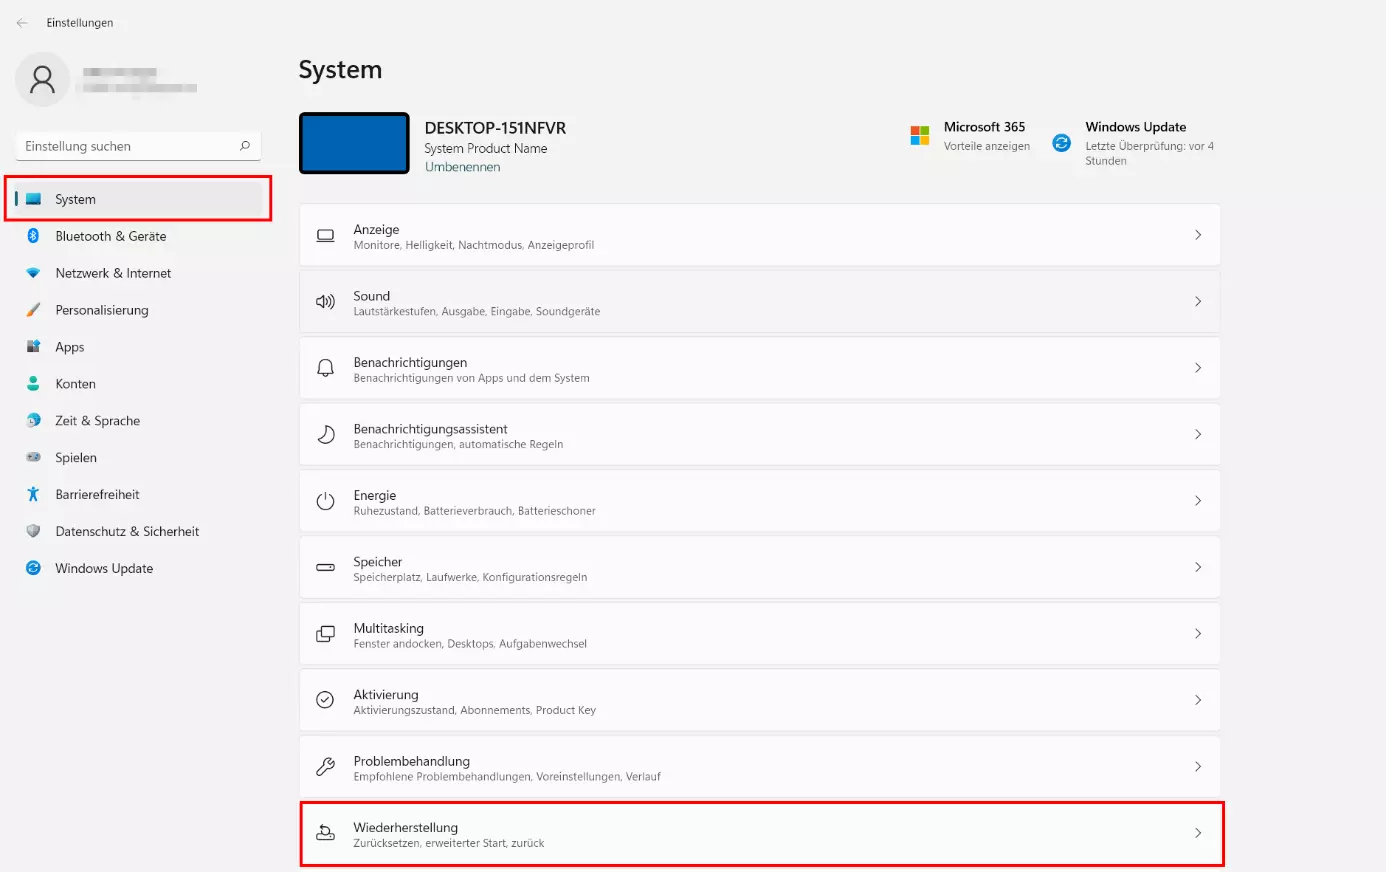Select System in the sidebar

138,199
